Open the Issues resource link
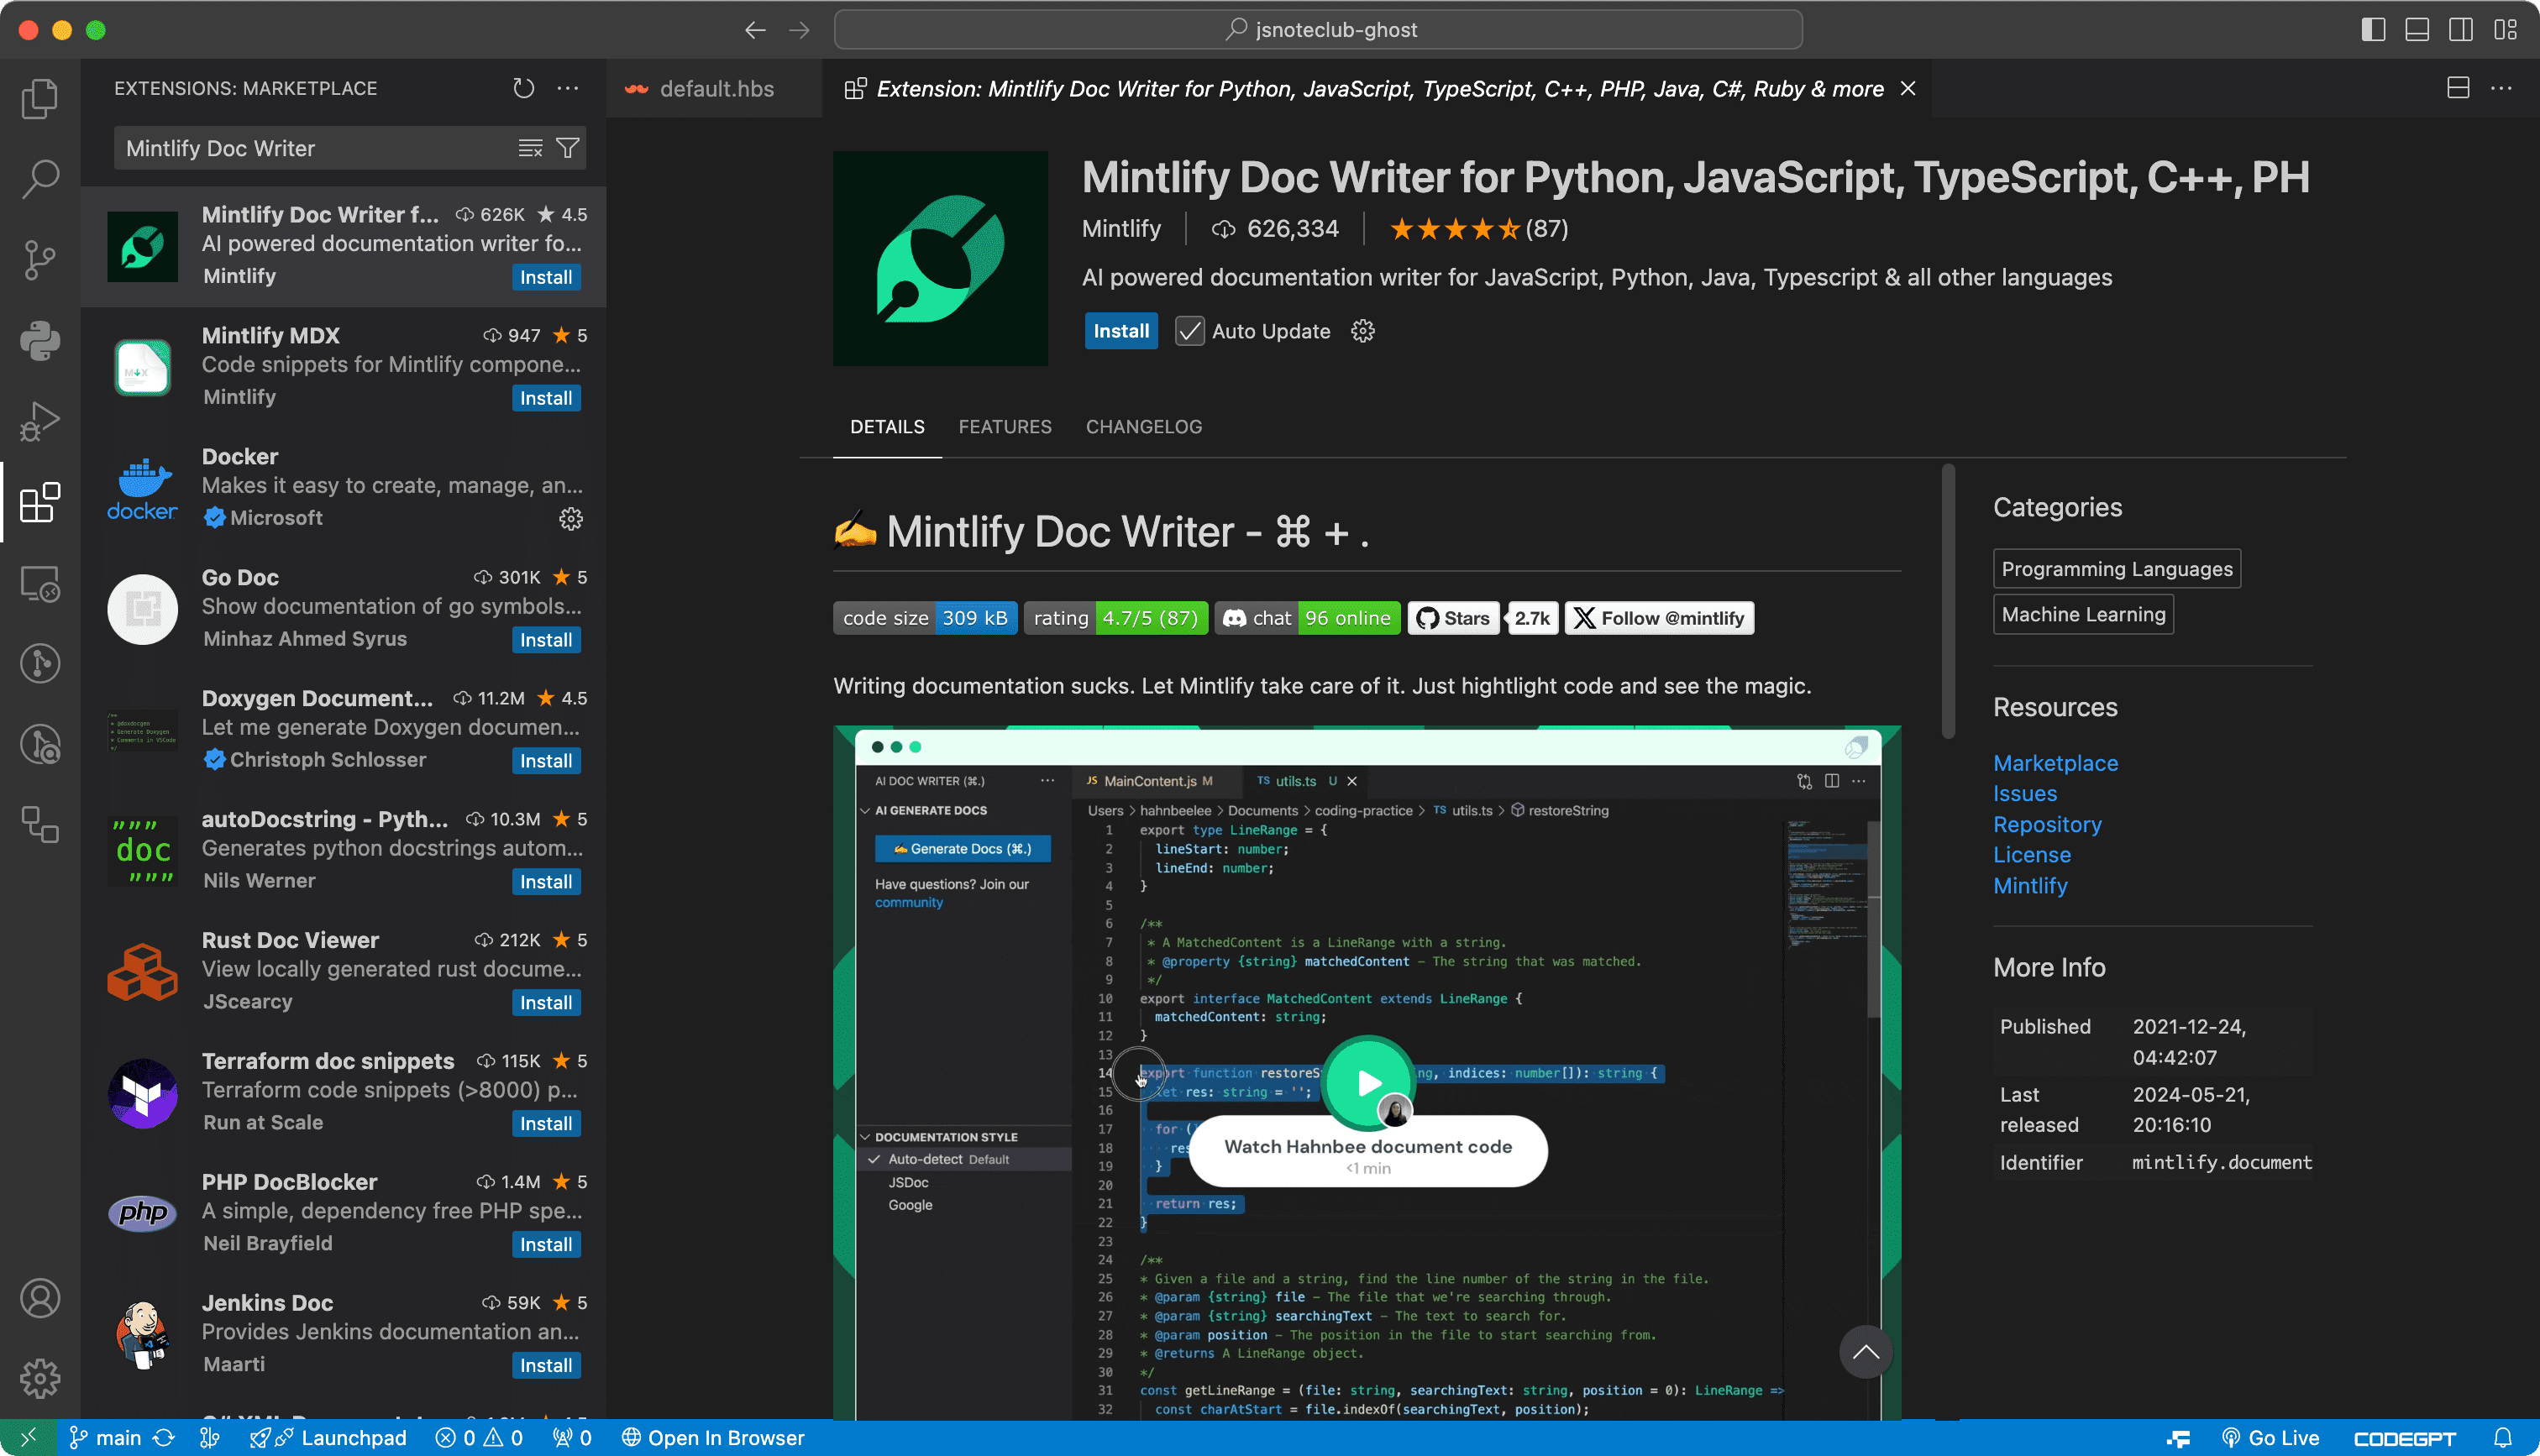Screen dimensions: 2540x1456 2025,794
